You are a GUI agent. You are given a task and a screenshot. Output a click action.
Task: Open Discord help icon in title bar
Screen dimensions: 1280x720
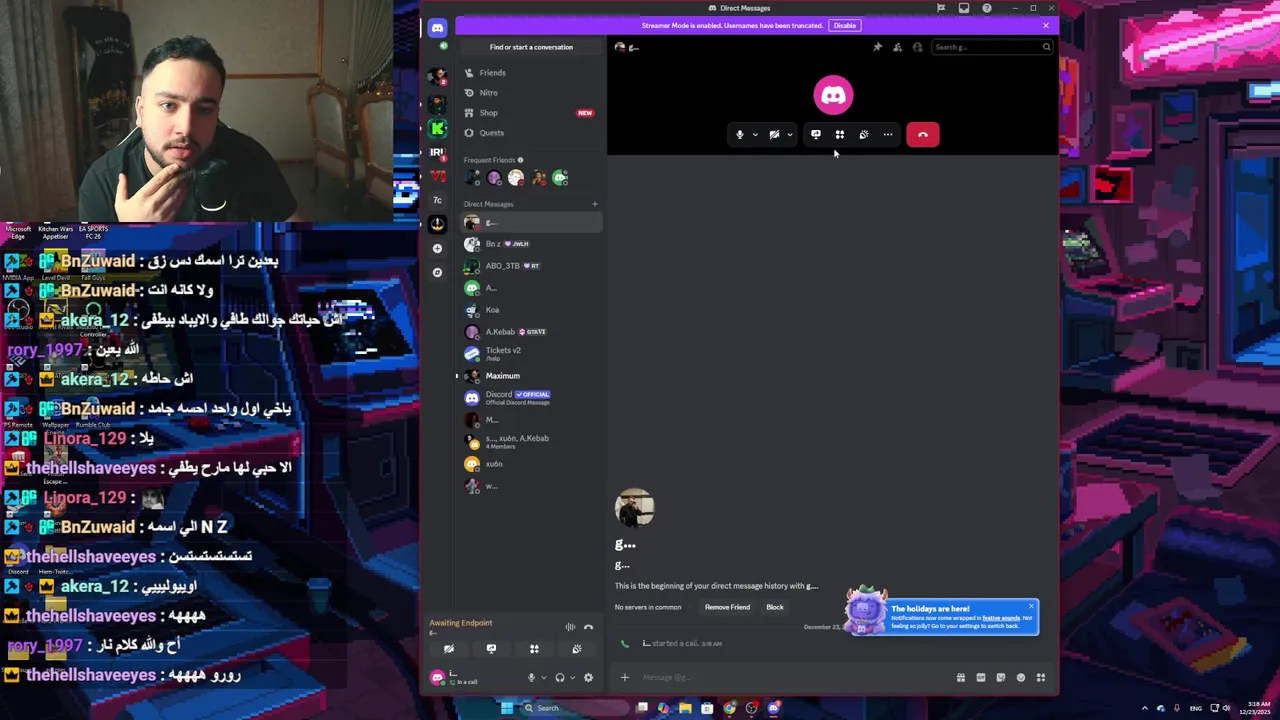point(987,8)
